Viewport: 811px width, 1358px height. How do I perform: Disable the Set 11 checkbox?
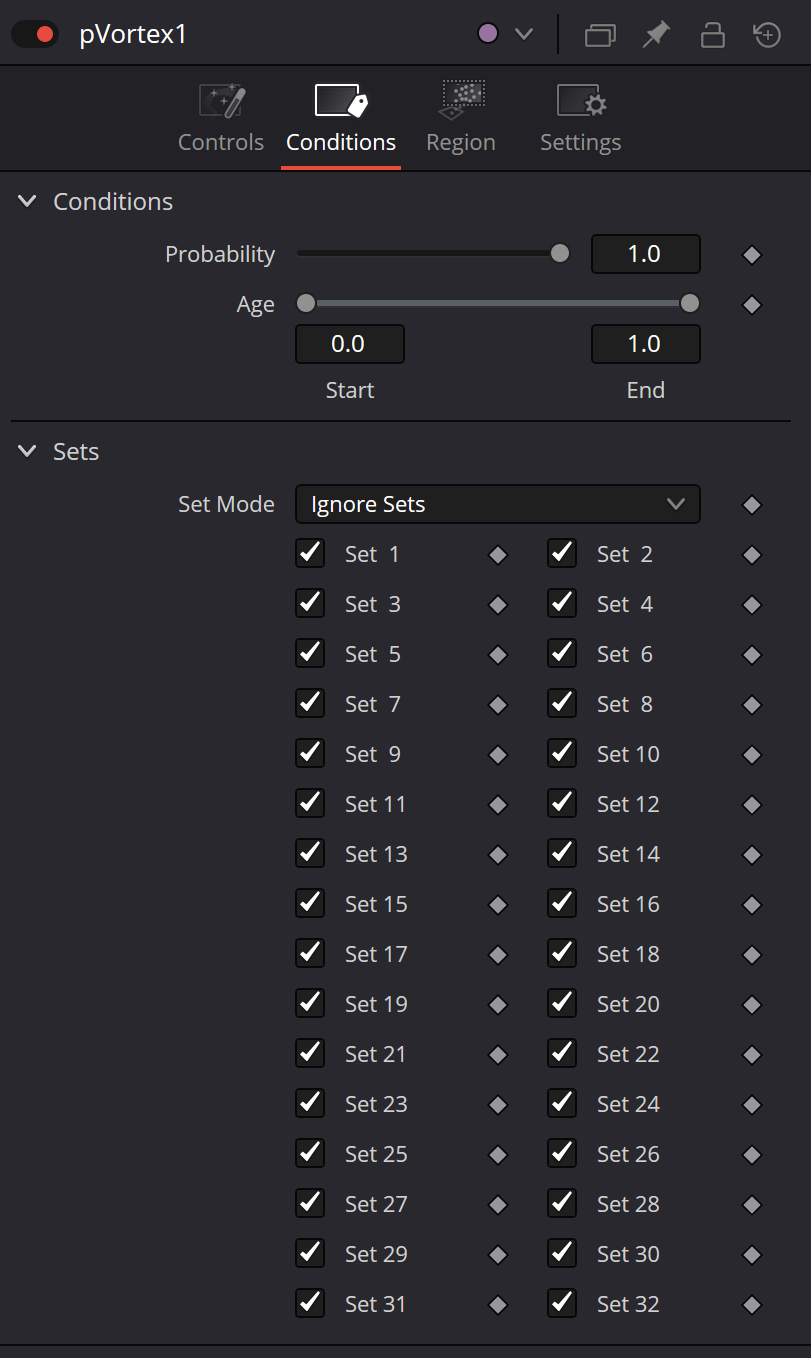pos(310,803)
